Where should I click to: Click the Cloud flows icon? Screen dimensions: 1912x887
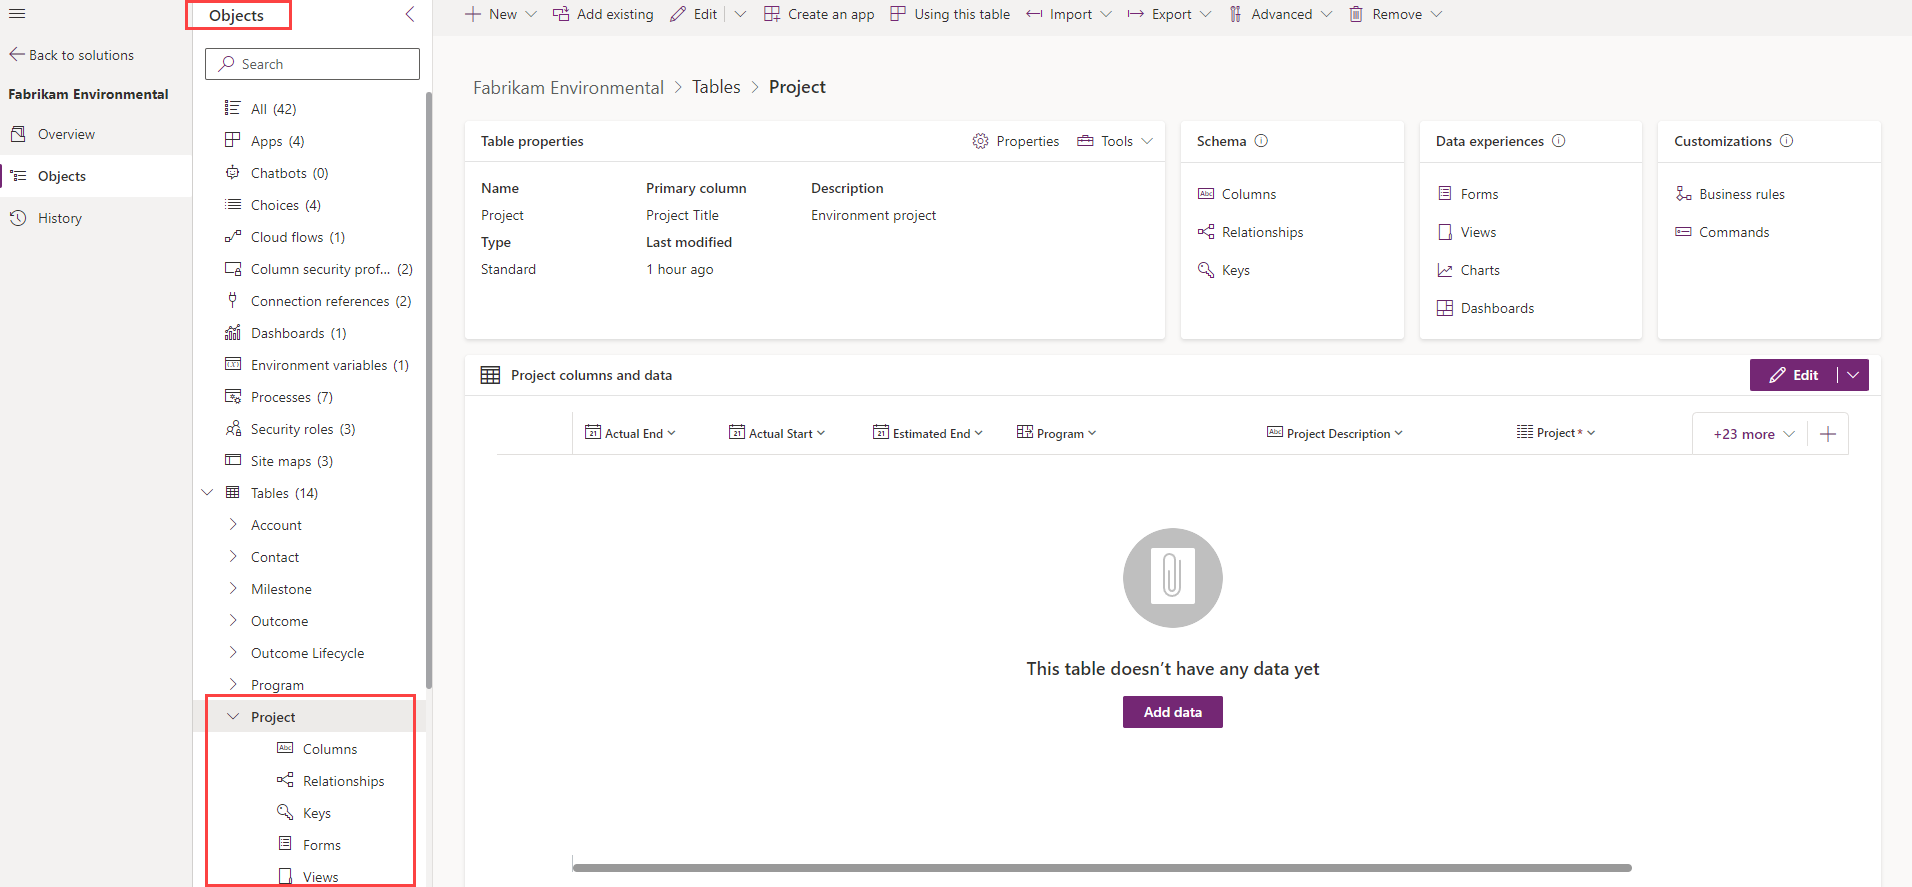click(233, 237)
